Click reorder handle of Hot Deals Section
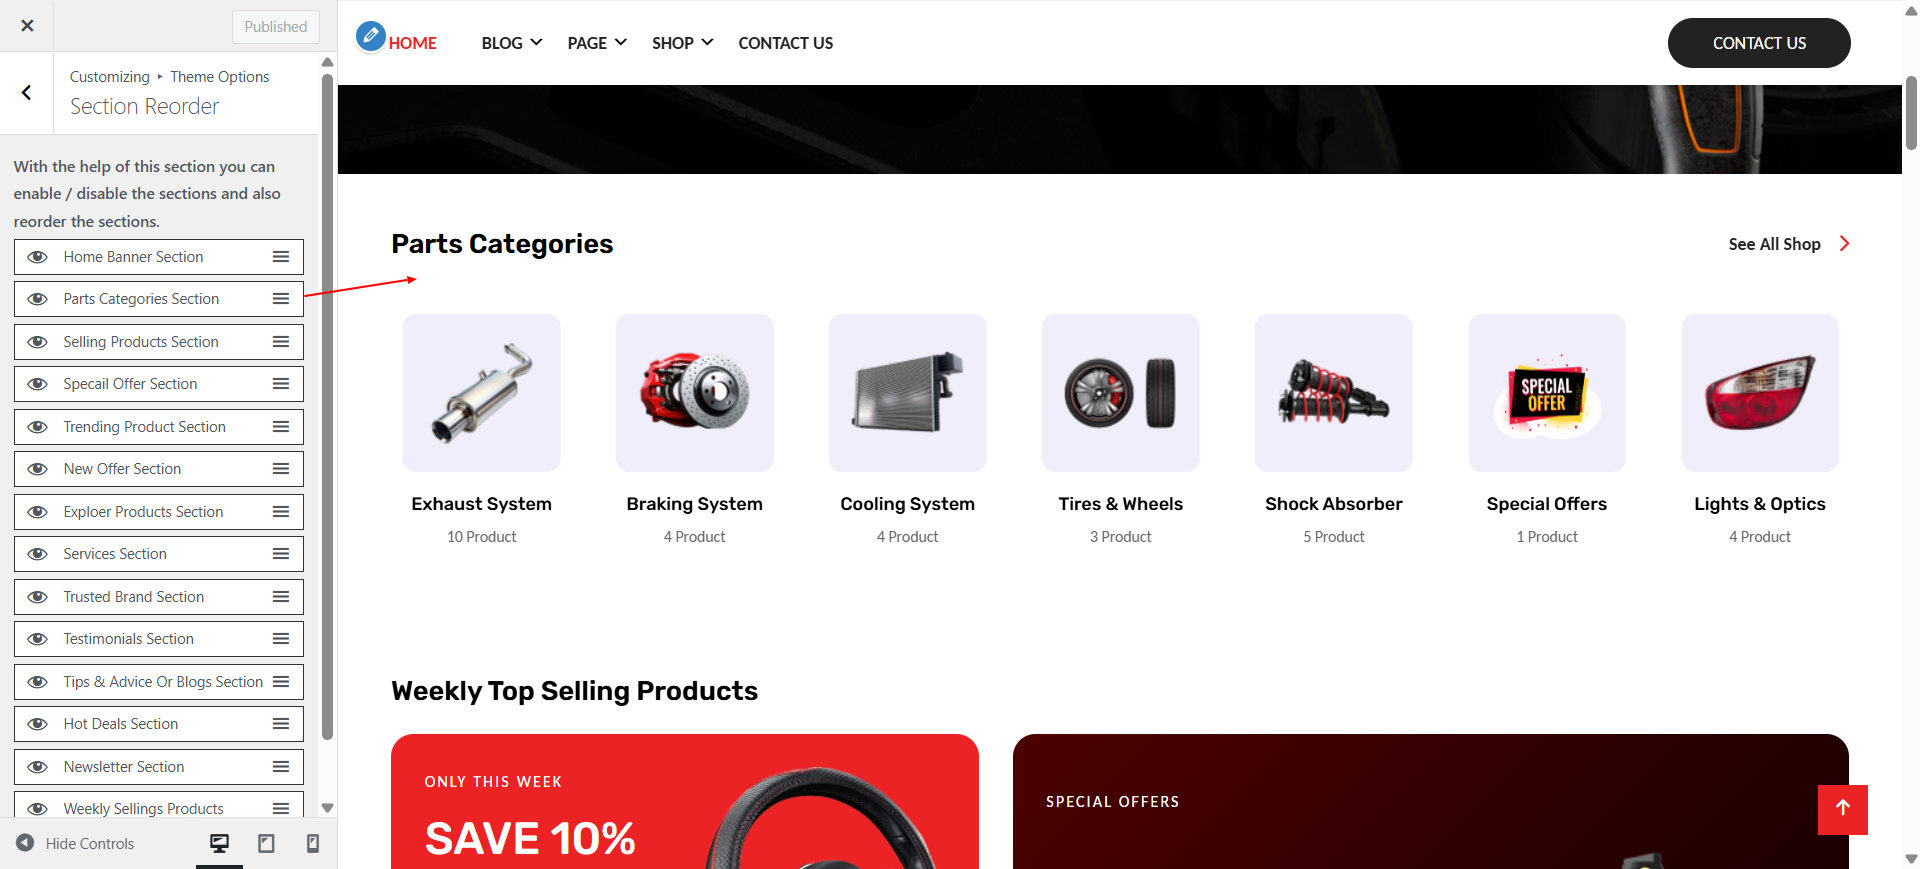 point(281,724)
